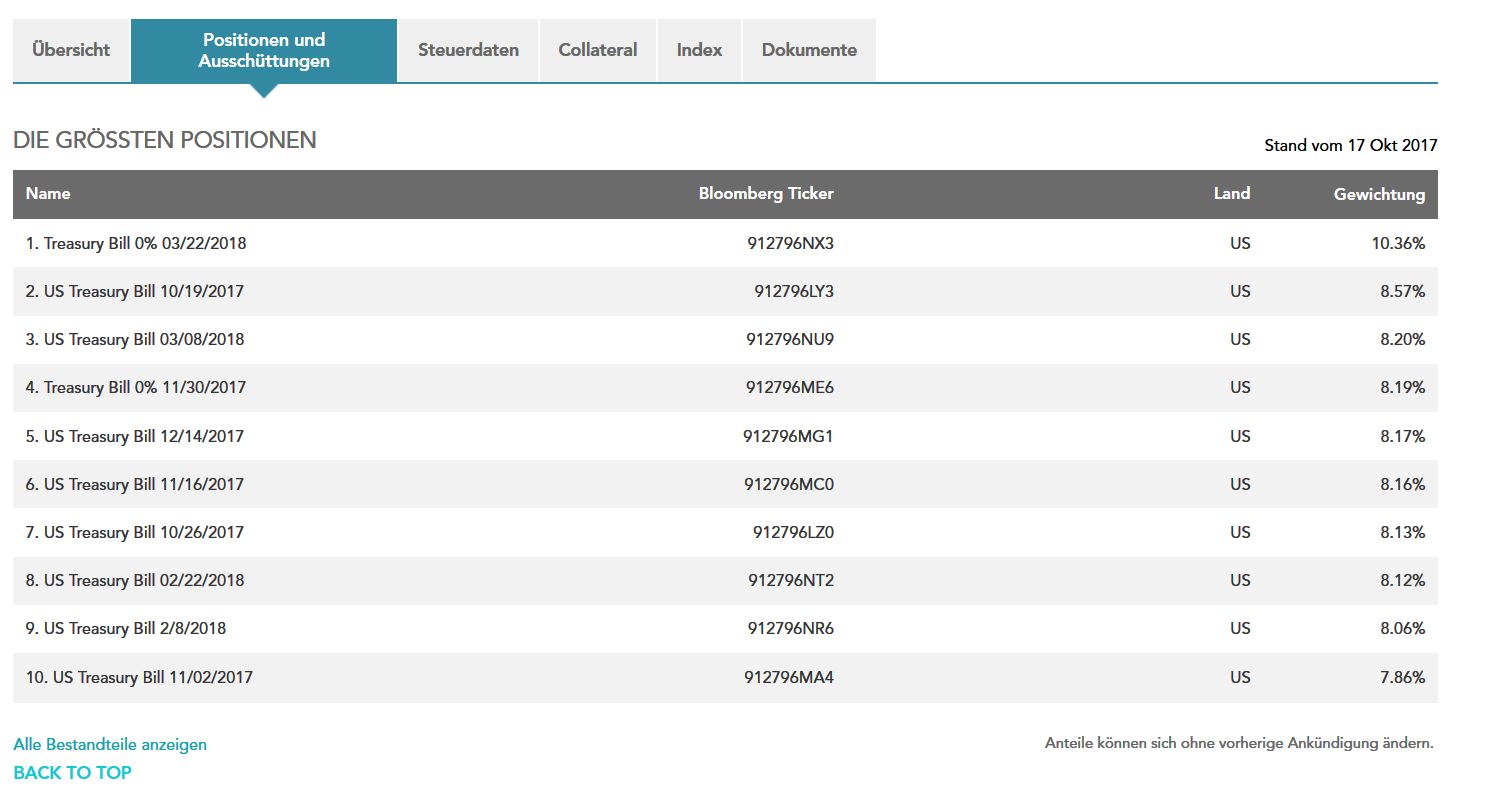Switch to the Steuerdaten tab
Image resolution: width=1495 pixels, height=797 pixels.
point(468,50)
